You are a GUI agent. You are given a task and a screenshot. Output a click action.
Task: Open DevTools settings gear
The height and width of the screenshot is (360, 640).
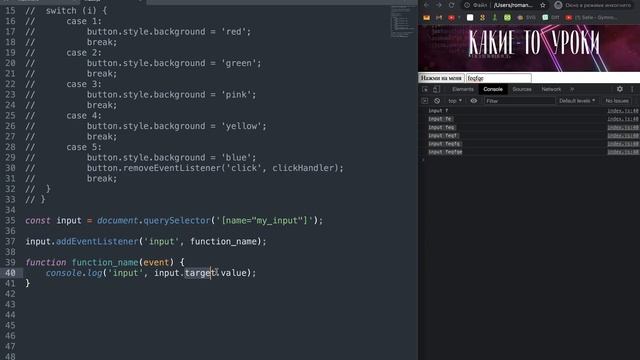(x=620, y=89)
